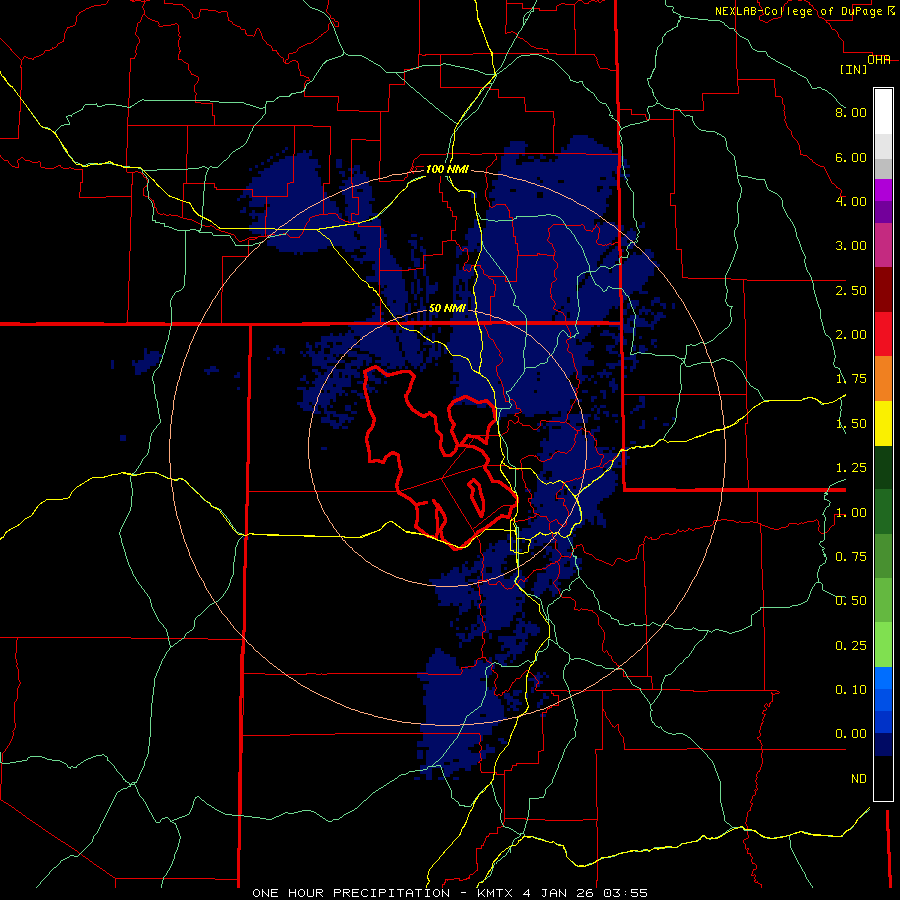This screenshot has width=900, height=900.
Task: Click the 50 NMI range ring label
Action: pos(447,308)
